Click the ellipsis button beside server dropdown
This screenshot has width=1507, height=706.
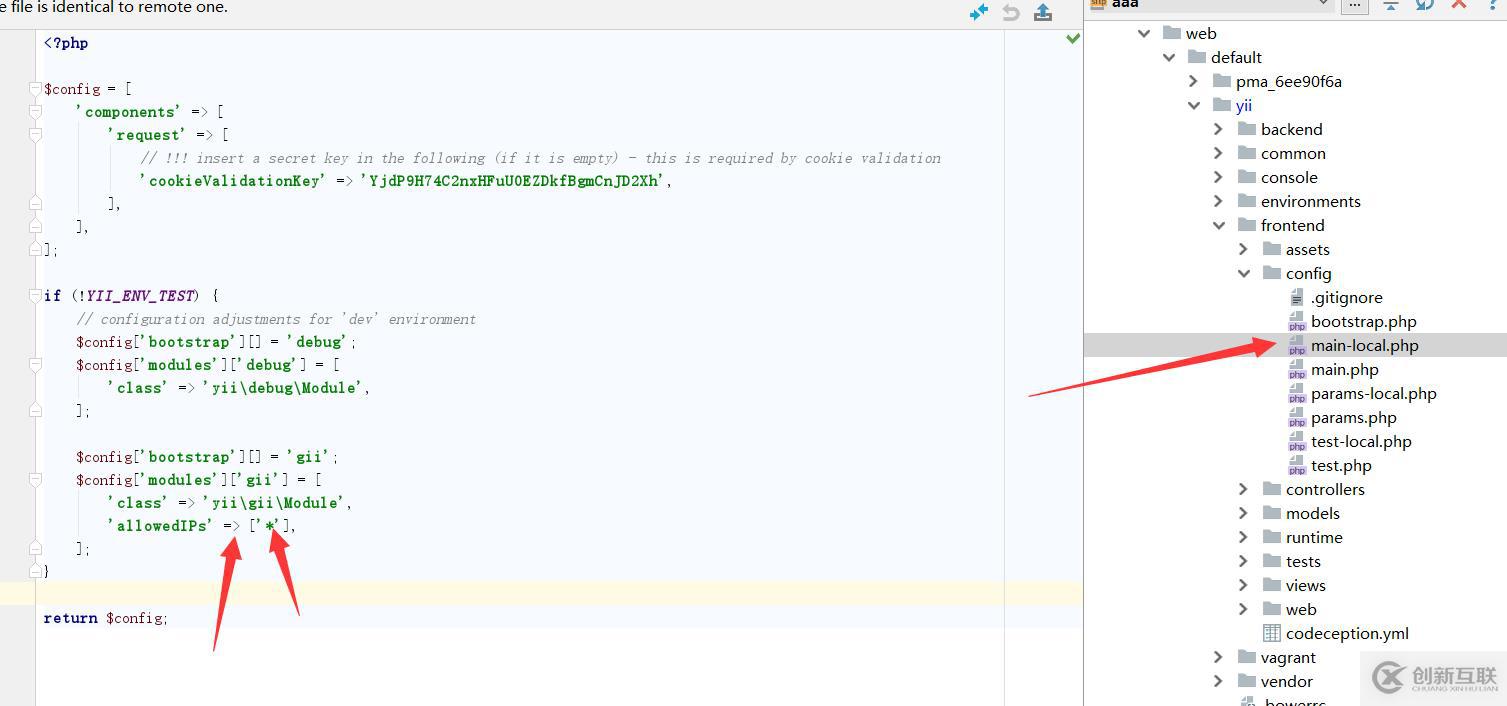point(1354,4)
